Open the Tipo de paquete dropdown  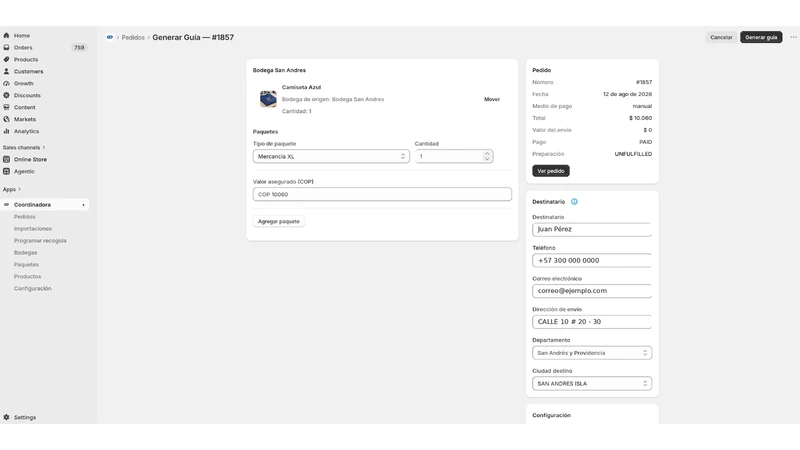331,157
